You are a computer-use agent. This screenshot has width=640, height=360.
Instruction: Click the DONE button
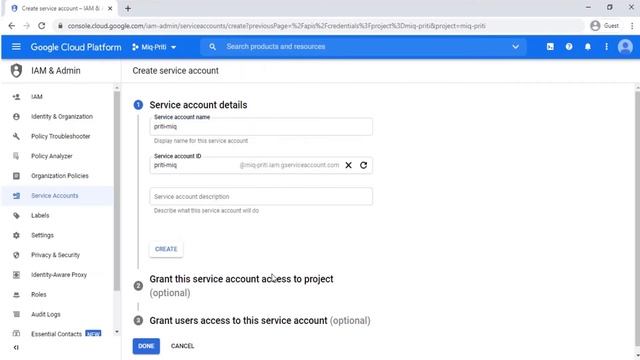[146, 346]
